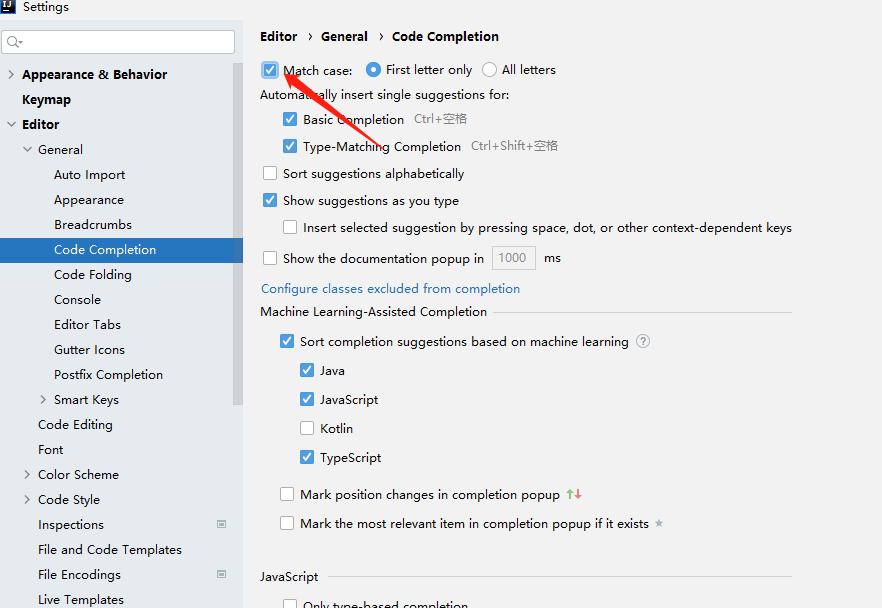The width and height of the screenshot is (882, 608).
Task: Open the Keymap settings page
Action: click(46, 100)
